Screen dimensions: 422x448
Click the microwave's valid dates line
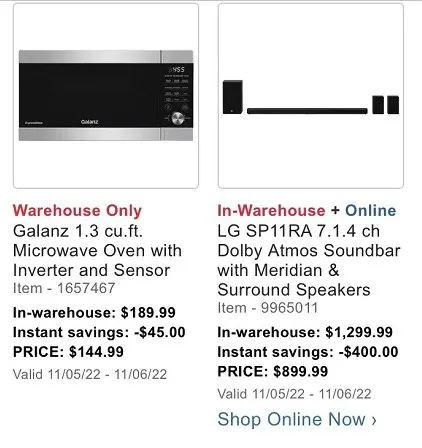pos(90,374)
